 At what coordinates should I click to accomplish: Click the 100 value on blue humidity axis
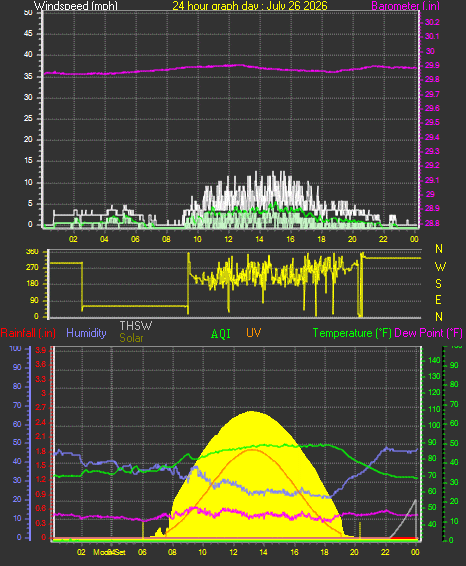(x=16, y=349)
